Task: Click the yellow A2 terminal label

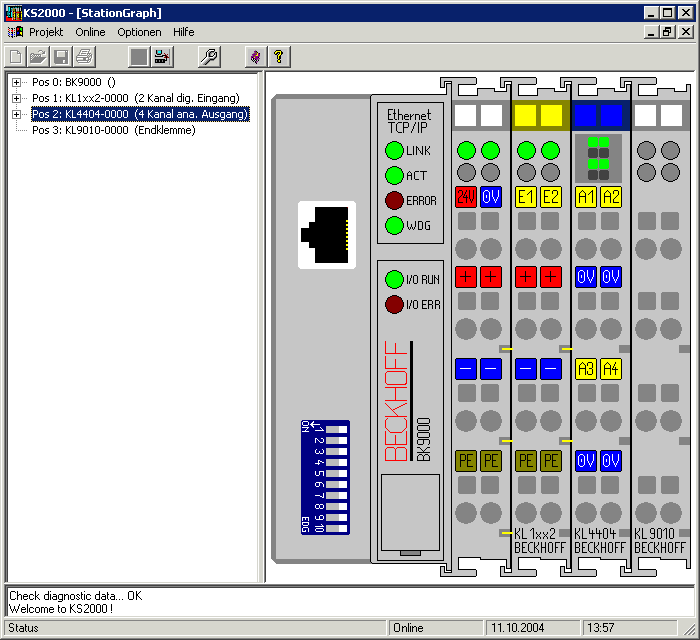Action: 611,197
